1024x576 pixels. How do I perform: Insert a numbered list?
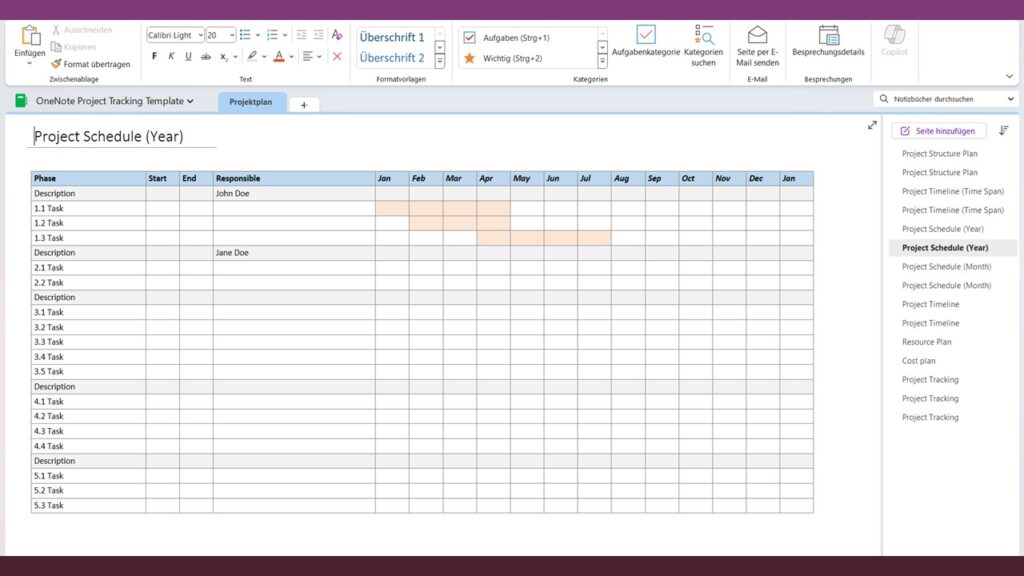(x=272, y=35)
